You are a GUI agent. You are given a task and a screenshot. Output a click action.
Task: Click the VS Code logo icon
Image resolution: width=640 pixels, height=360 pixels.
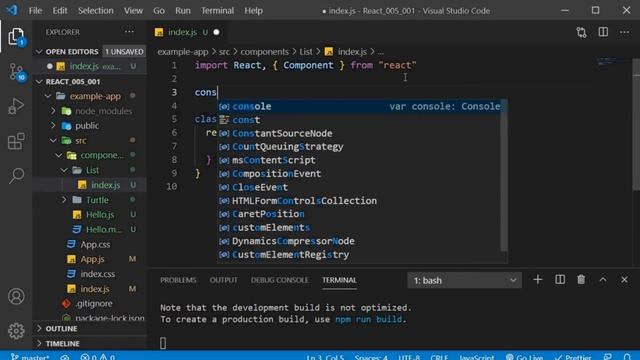pos(12,10)
